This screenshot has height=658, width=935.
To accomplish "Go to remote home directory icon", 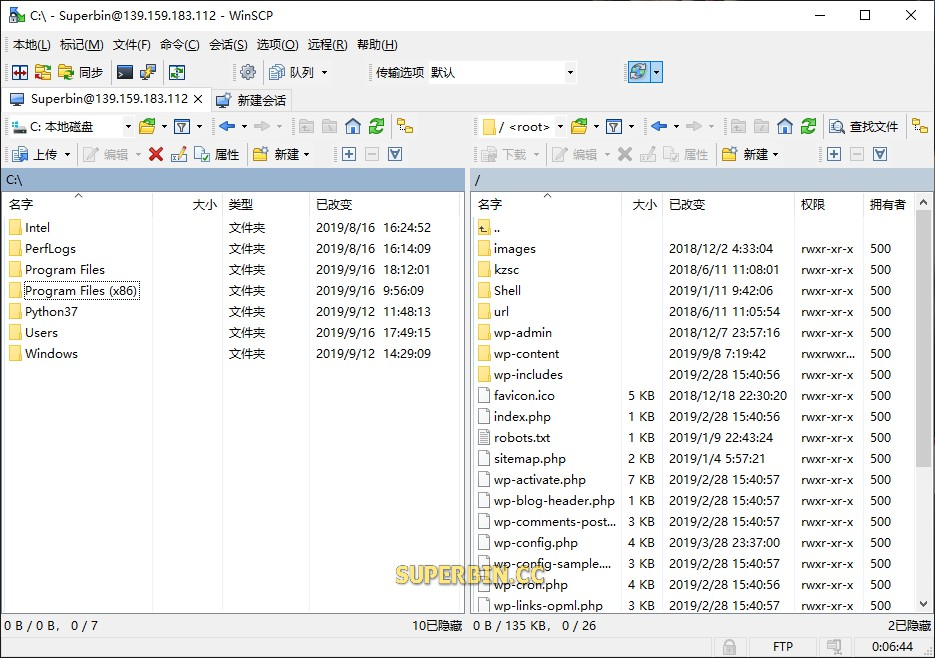I will click(x=785, y=126).
